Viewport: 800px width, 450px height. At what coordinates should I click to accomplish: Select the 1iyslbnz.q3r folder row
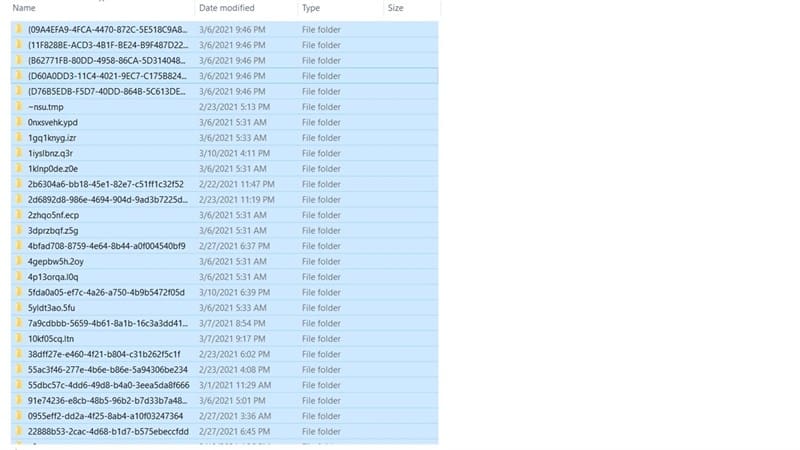pyautogui.click(x=224, y=153)
